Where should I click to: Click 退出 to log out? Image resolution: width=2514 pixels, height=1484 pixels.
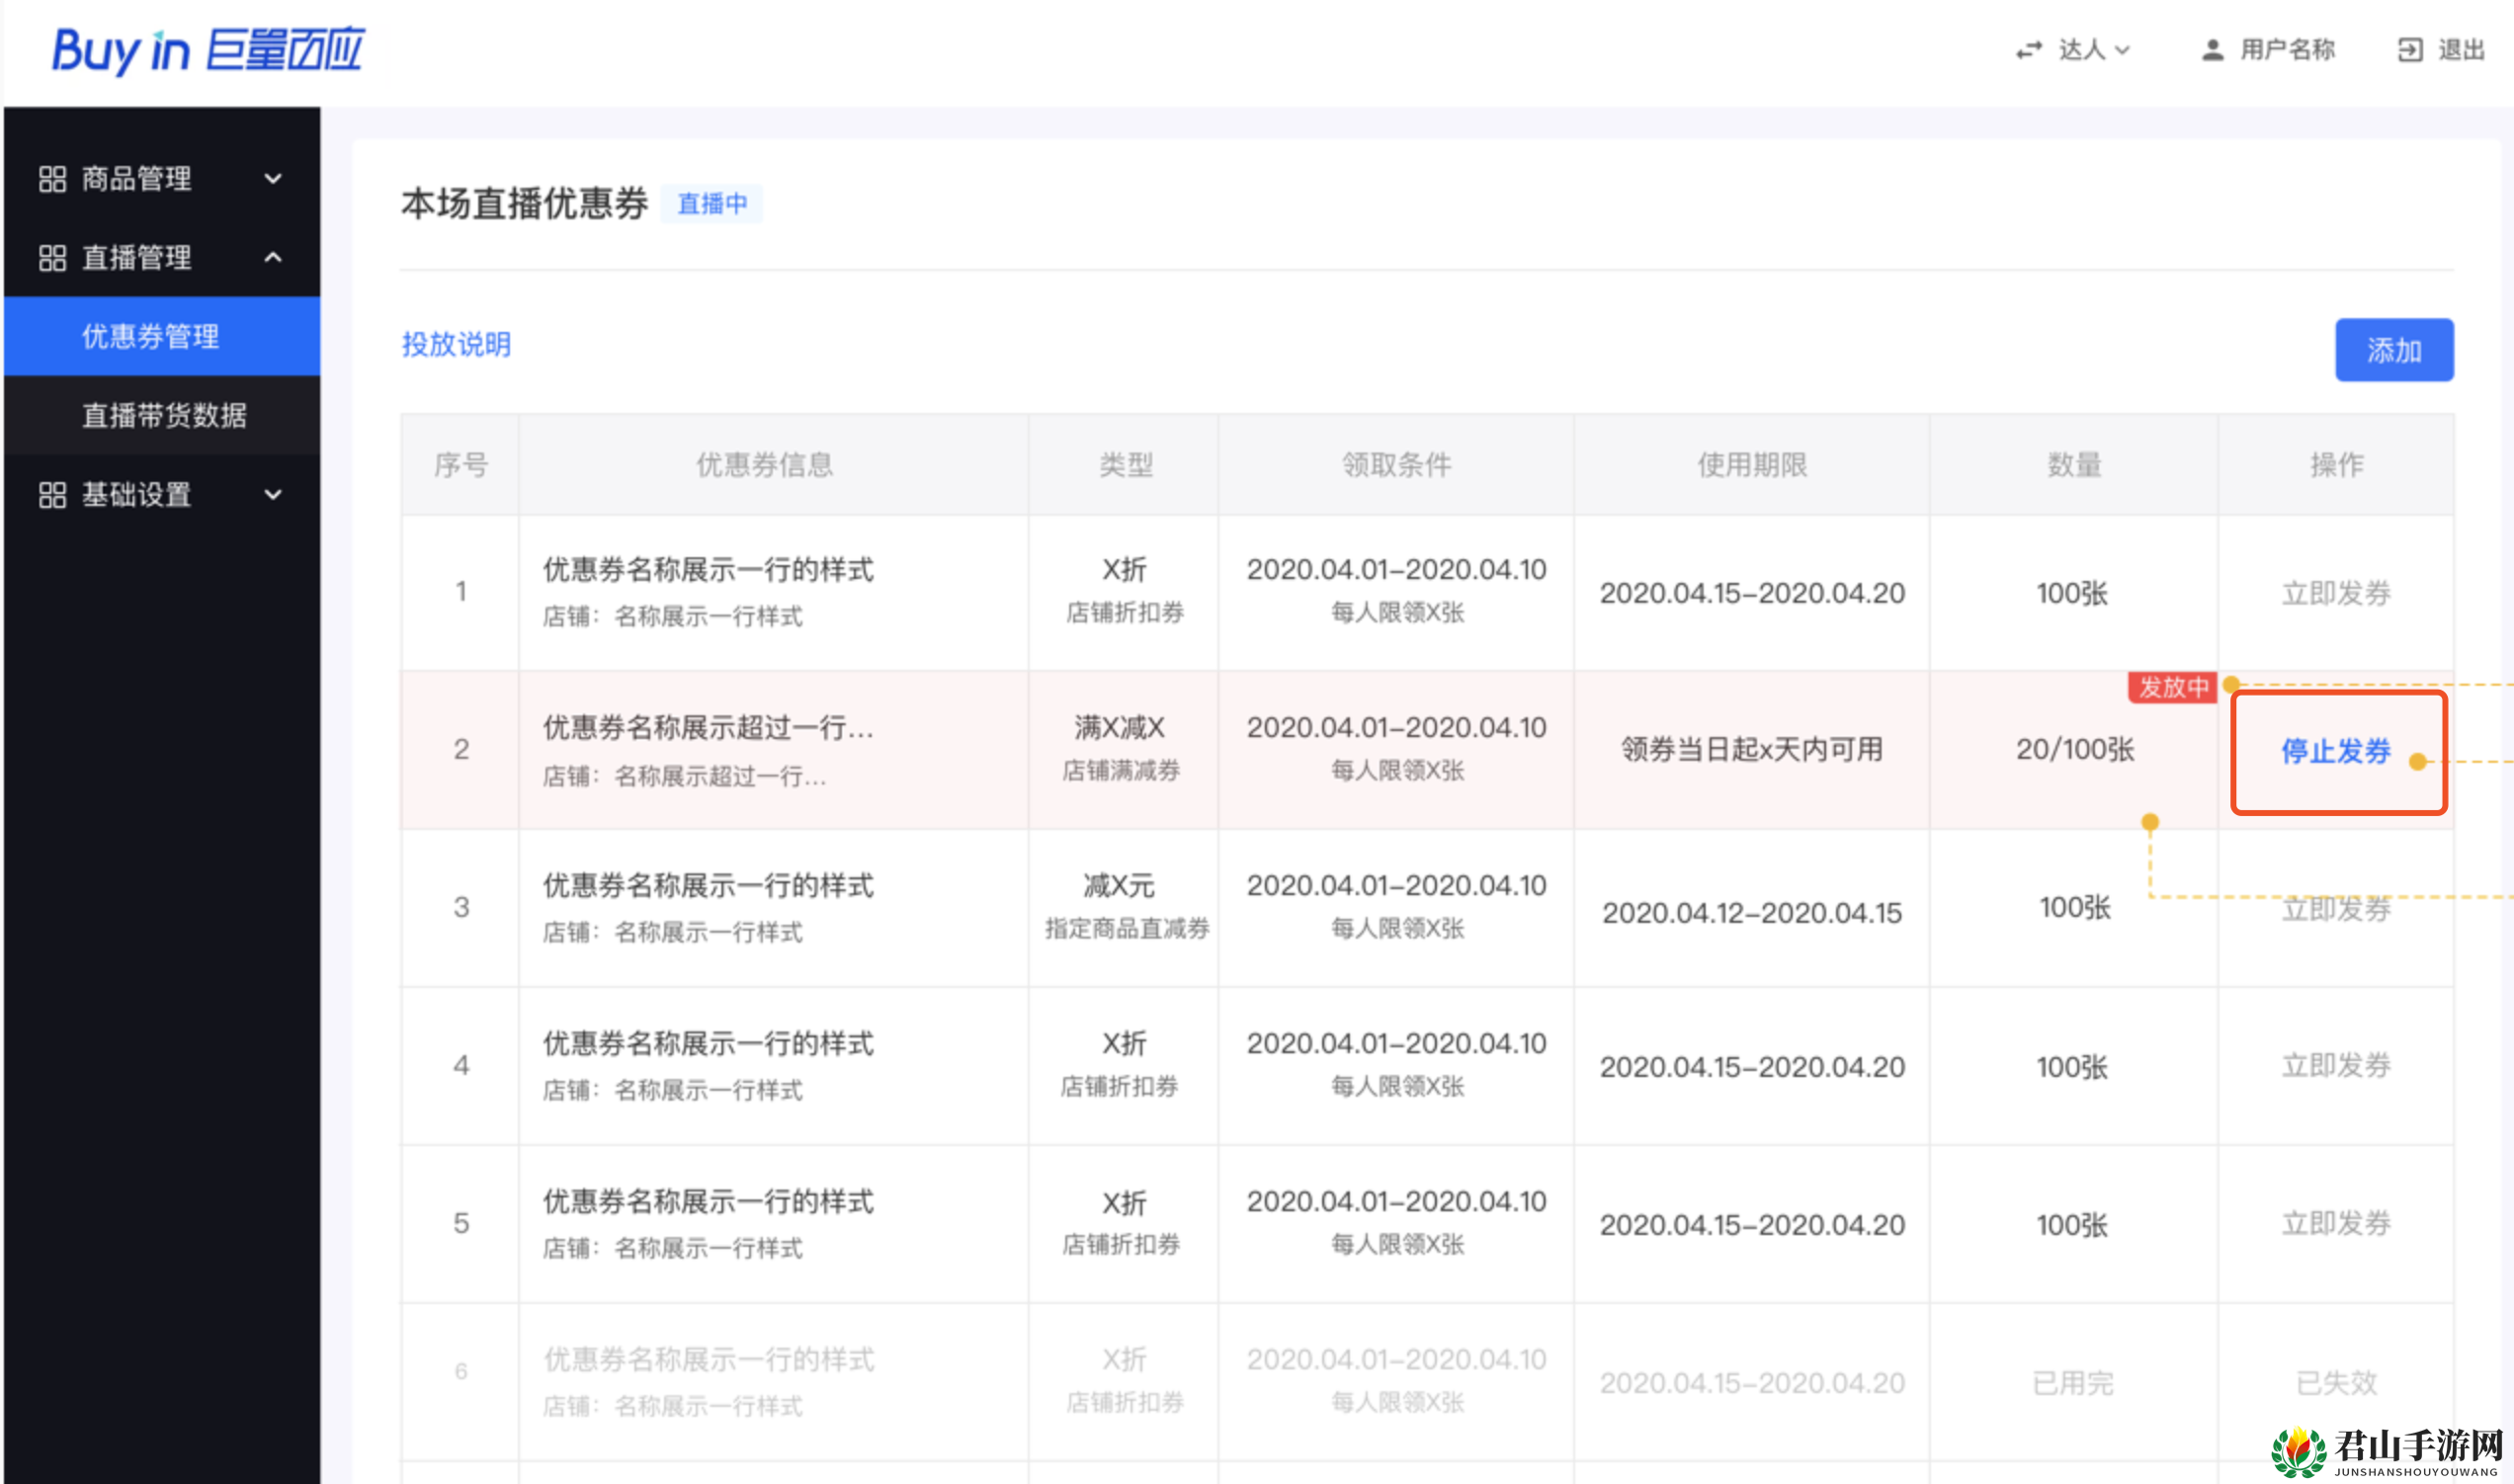coord(2461,50)
